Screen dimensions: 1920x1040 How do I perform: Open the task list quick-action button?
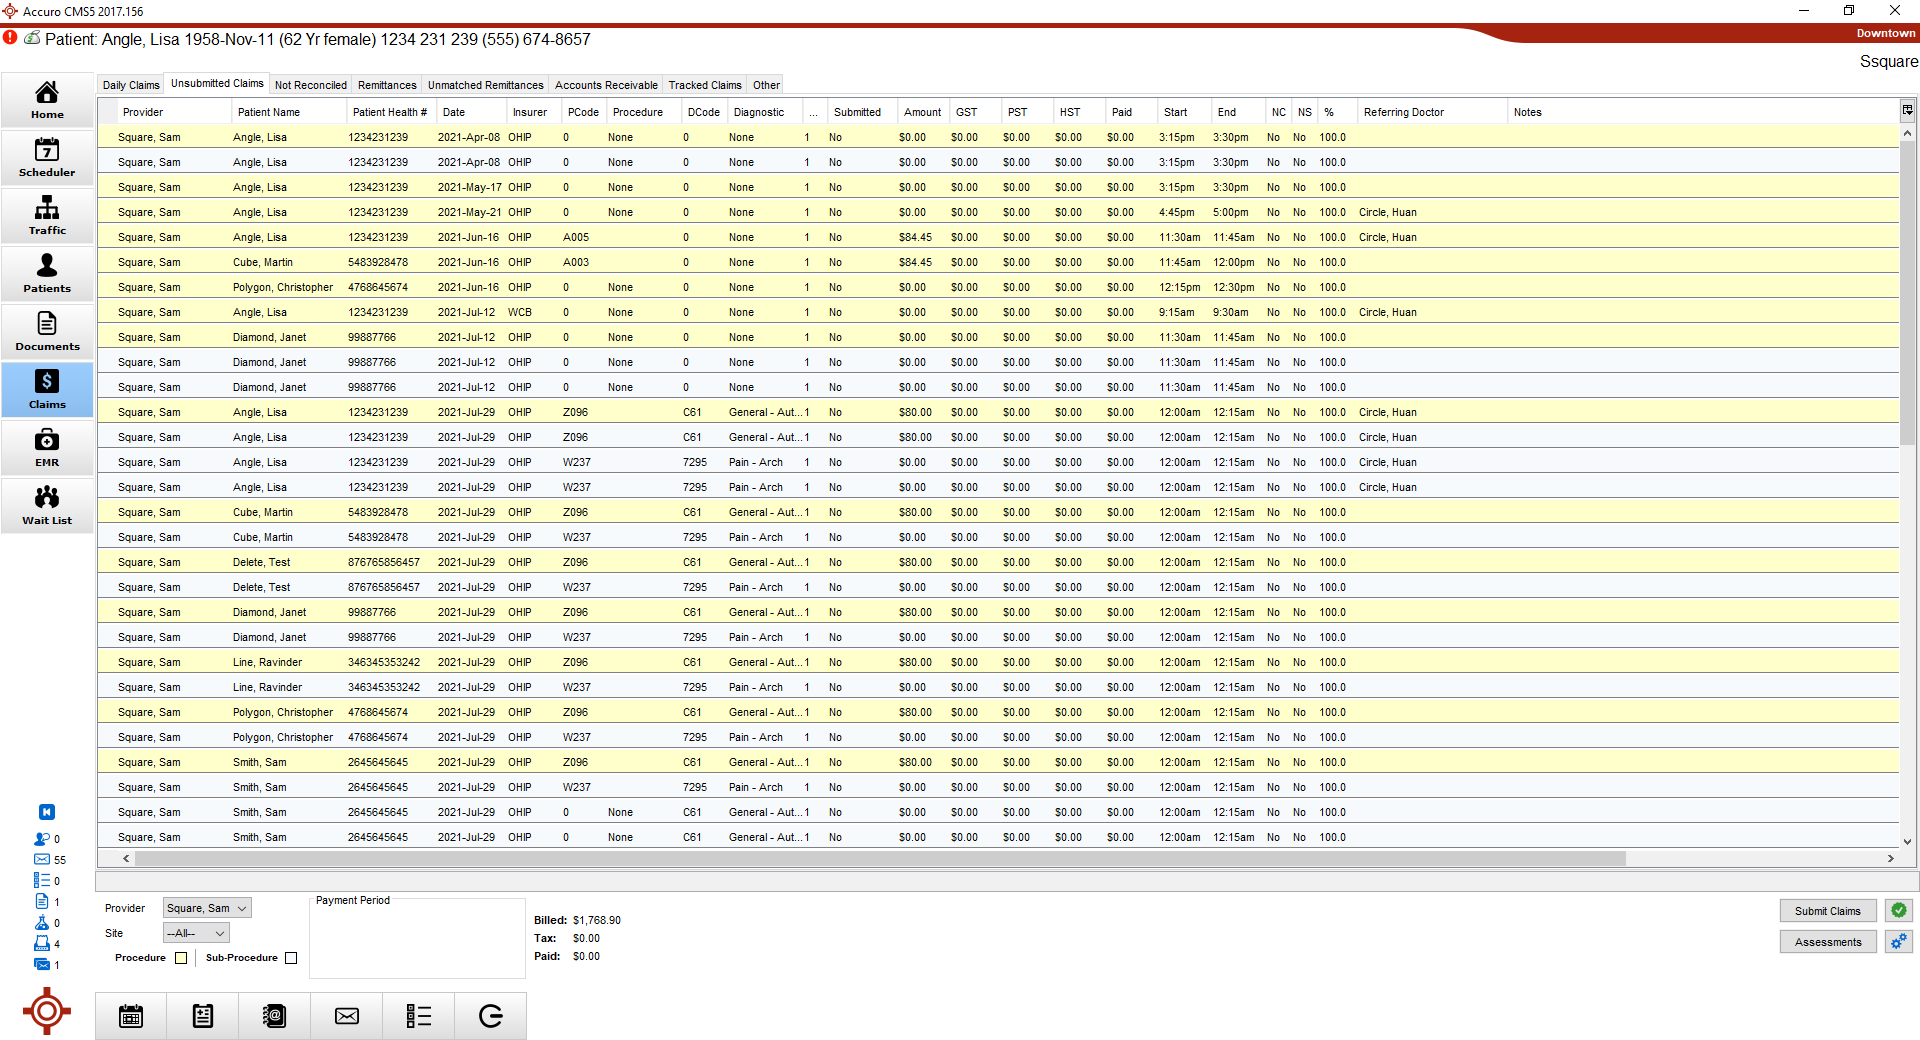pos(419,1016)
